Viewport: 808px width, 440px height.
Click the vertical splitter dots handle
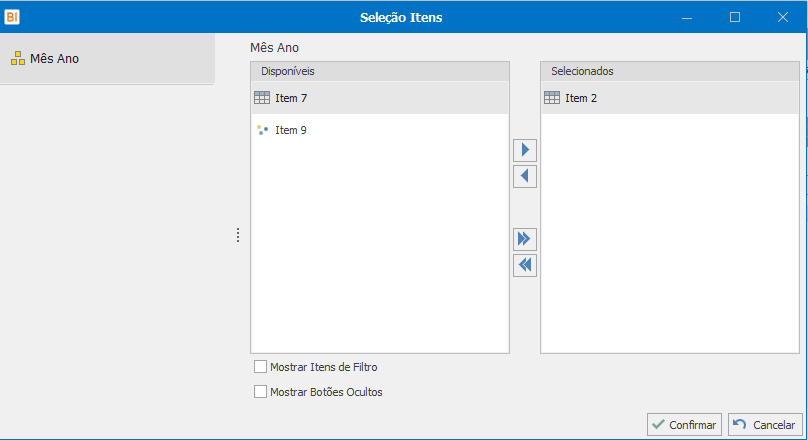(238, 235)
